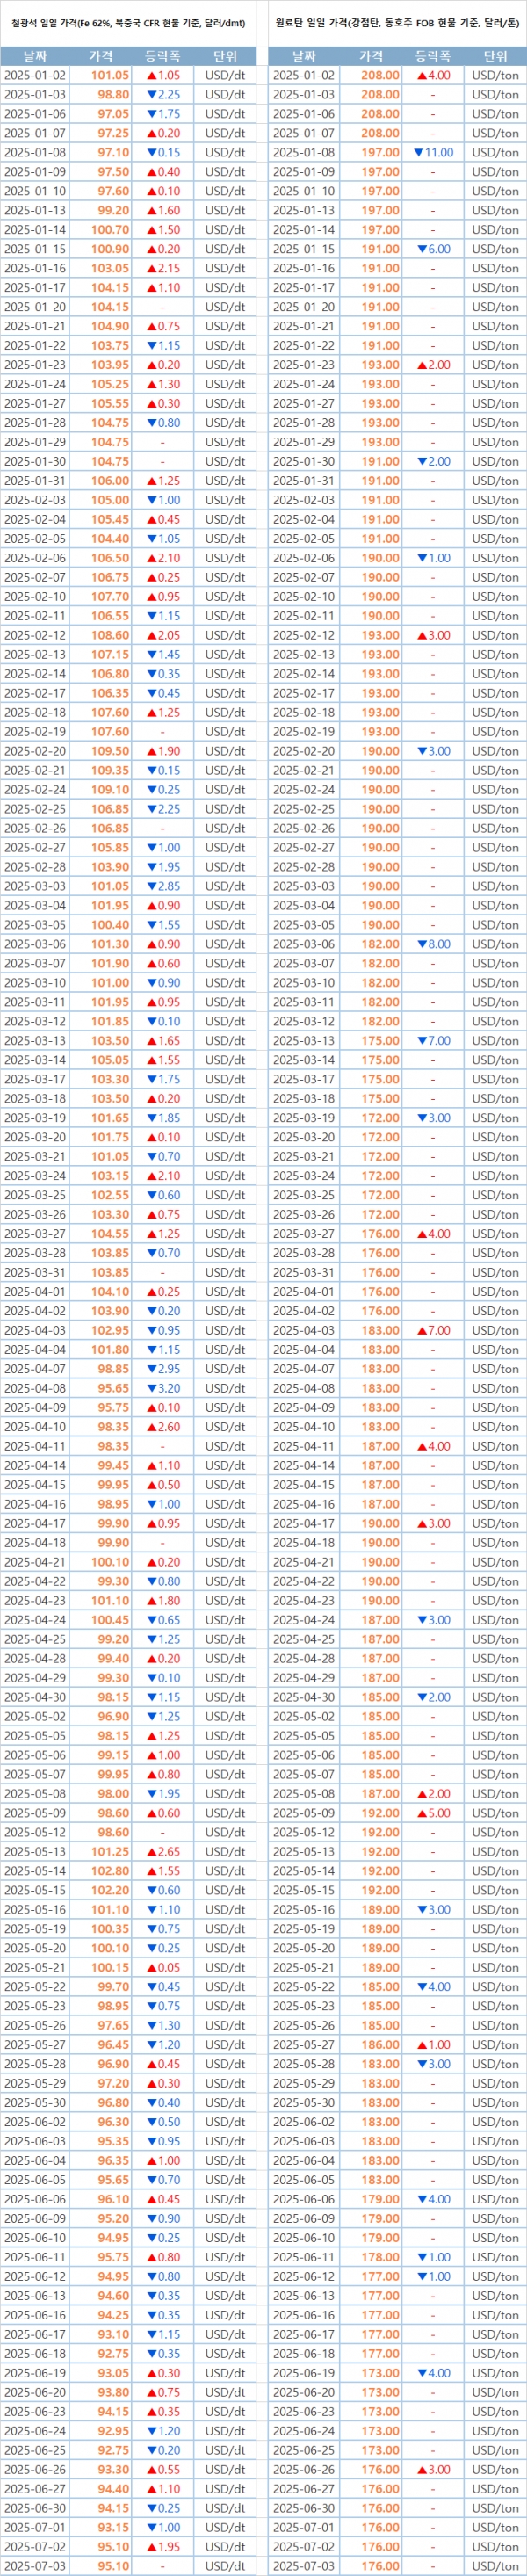The width and height of the screenshot is (527, 2576).
Task: Click the ▼2.85 iron ore change on 2025-03-03
Action: (x=163, y=886)
